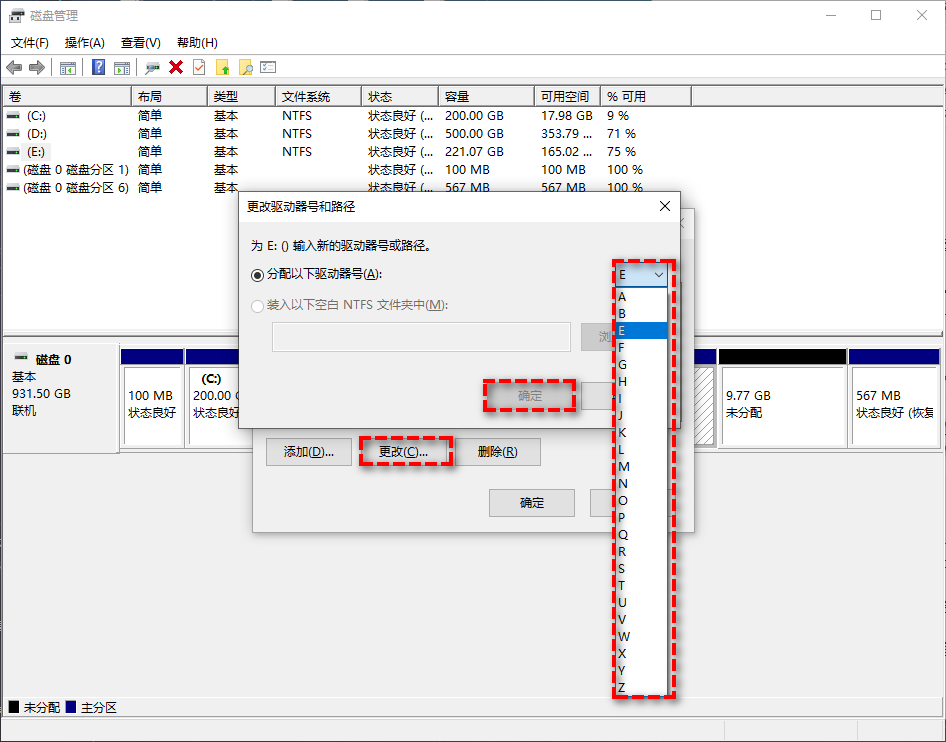Click the folder with green arrow icon
The image size is (946, 742).
tap(223, 68)
